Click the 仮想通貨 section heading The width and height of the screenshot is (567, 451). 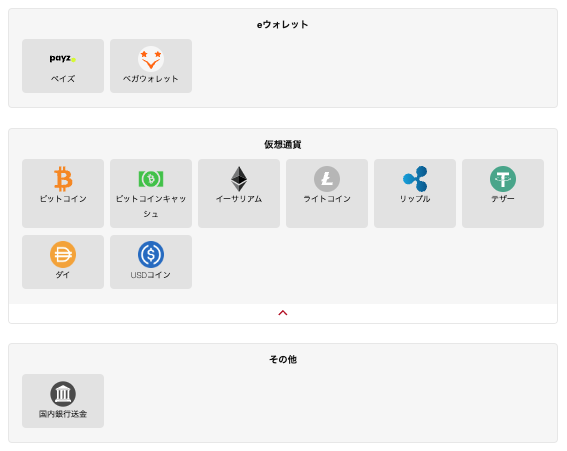click(283, 145)
